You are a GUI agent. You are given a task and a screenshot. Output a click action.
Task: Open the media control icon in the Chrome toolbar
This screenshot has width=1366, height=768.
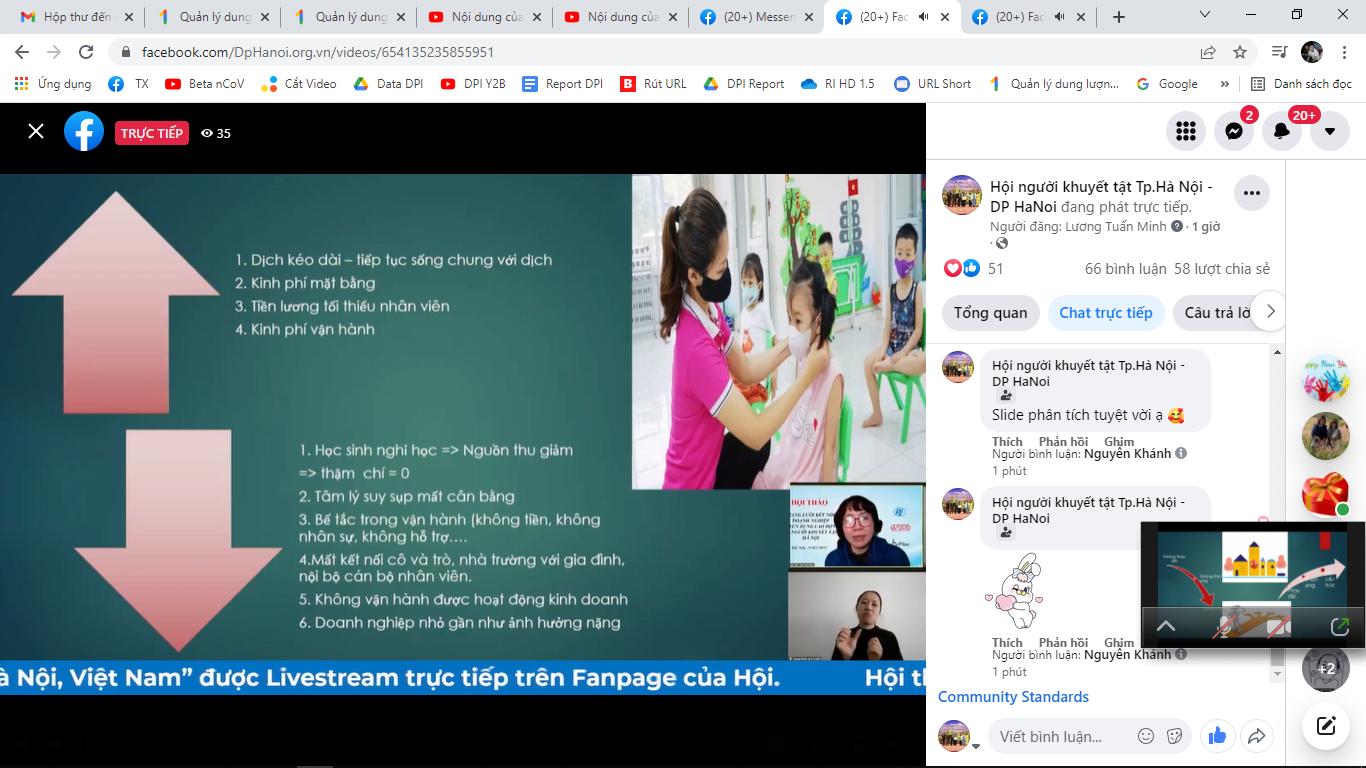pos(1279,52)
